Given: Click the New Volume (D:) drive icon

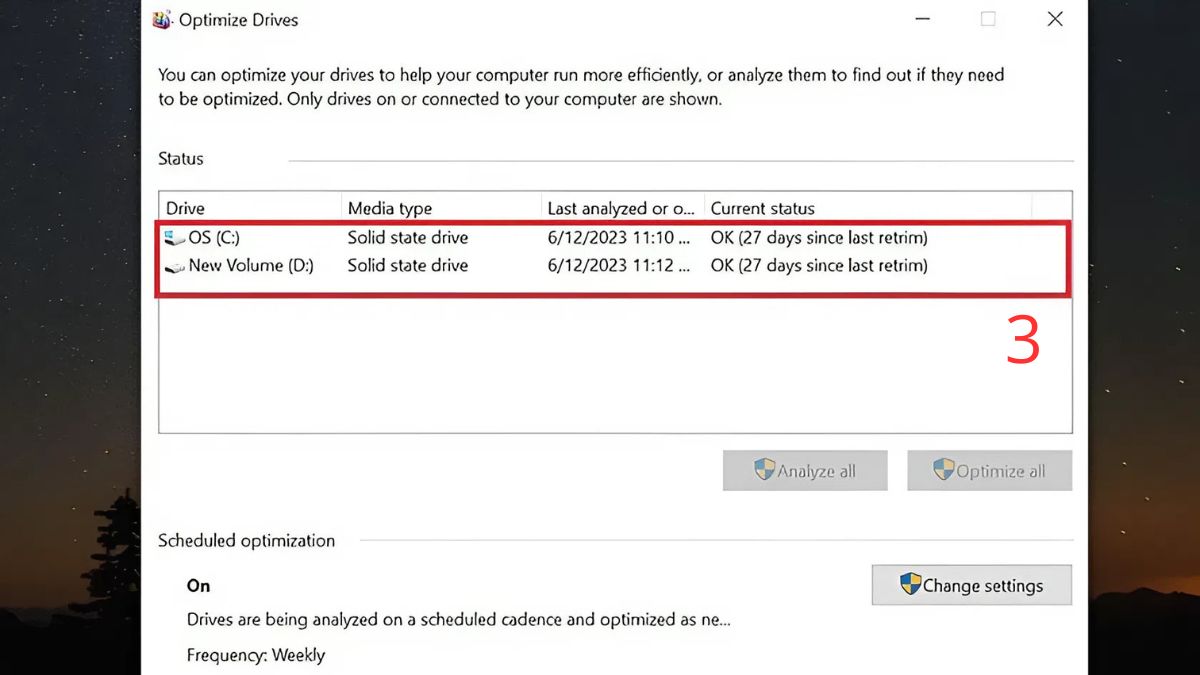Looking at the screenshot, I should (175, 266).
